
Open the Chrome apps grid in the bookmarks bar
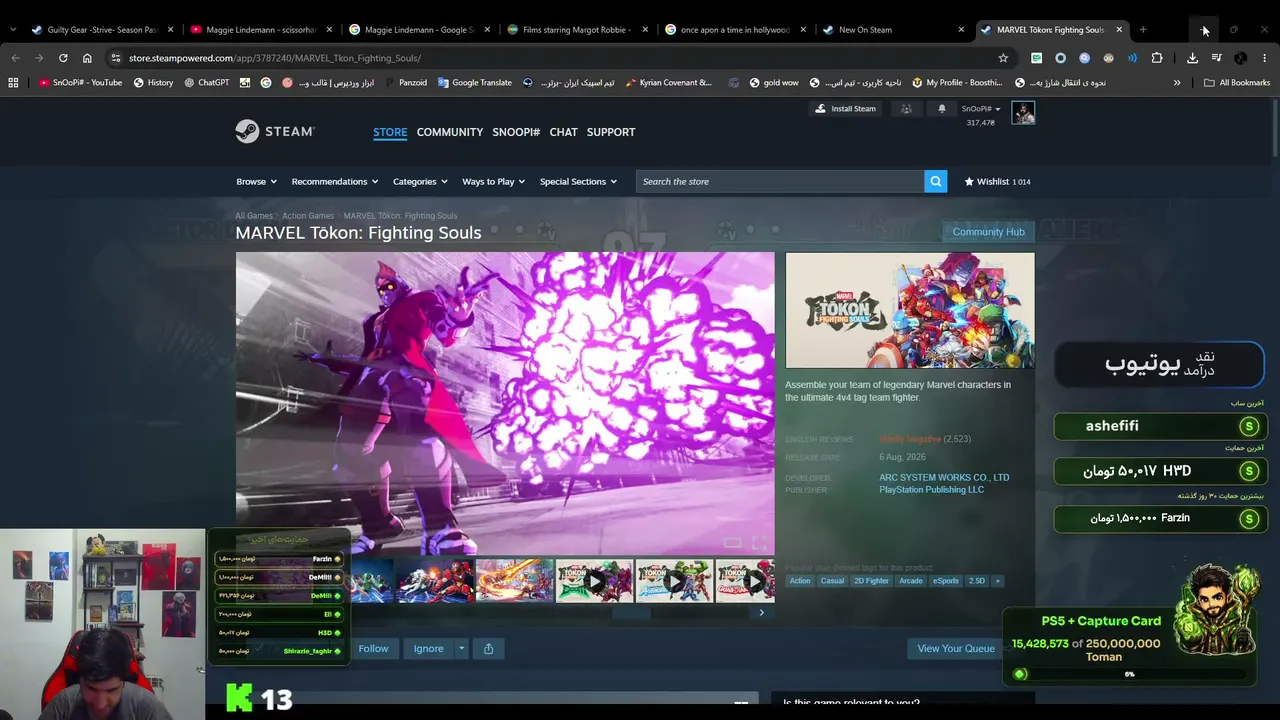[13, 83]
